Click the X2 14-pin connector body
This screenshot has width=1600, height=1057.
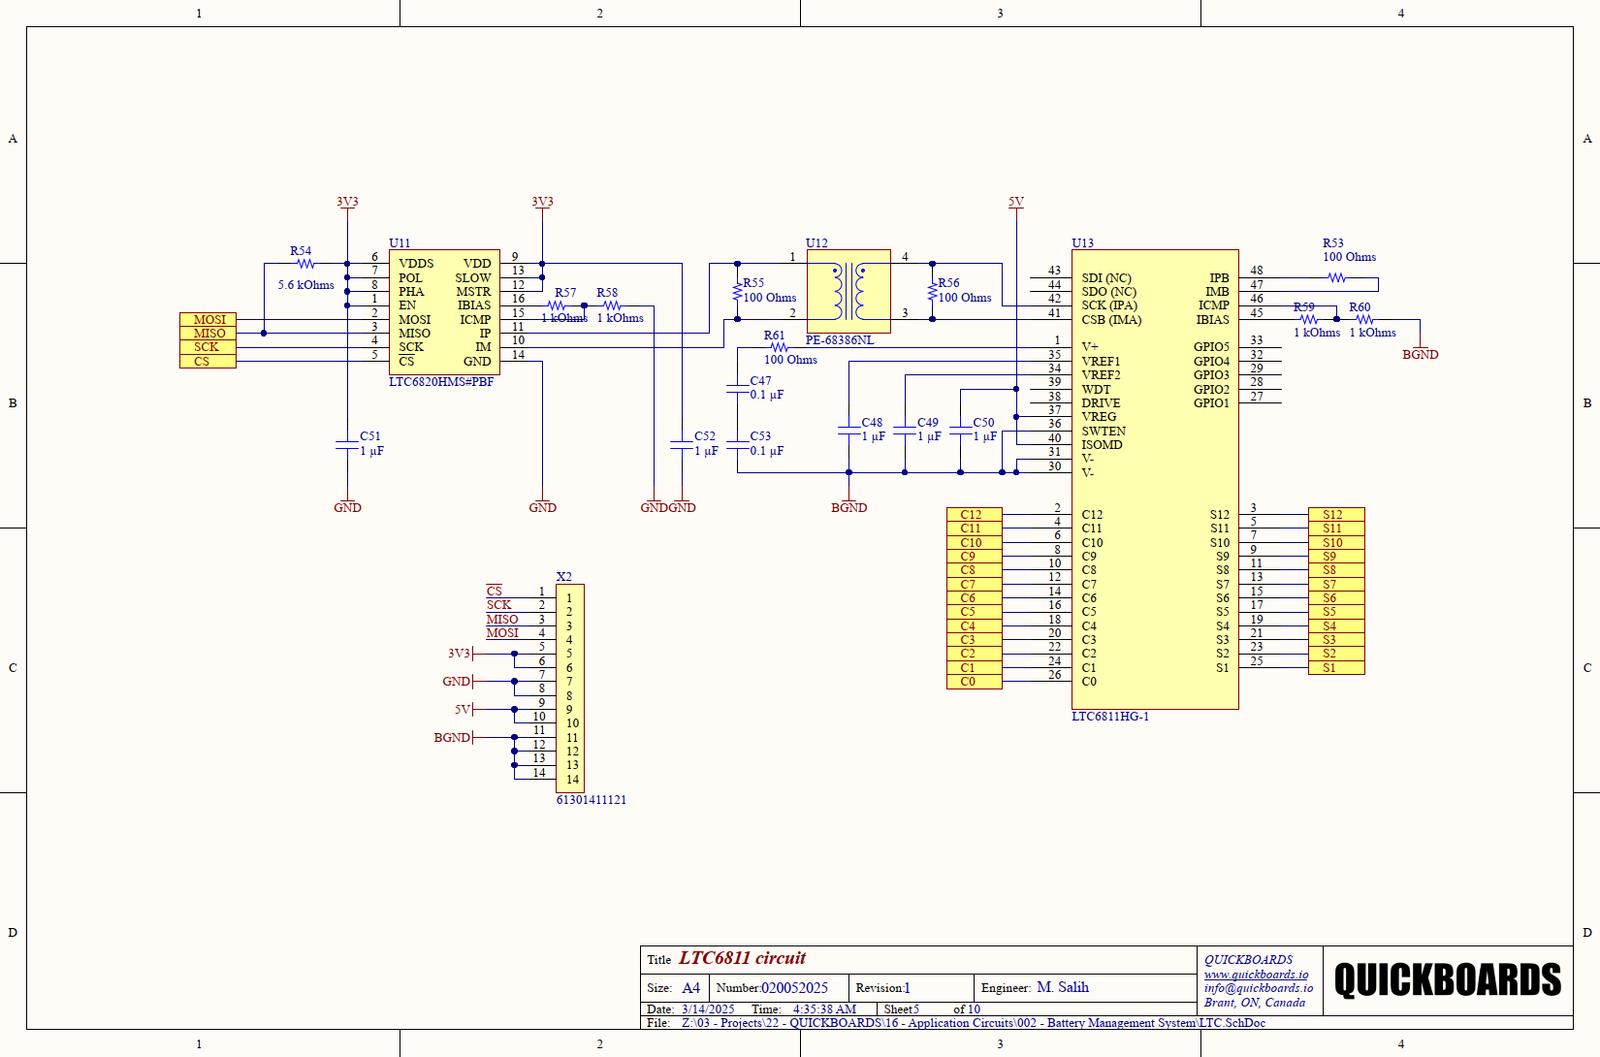click(x=570, y=688)
